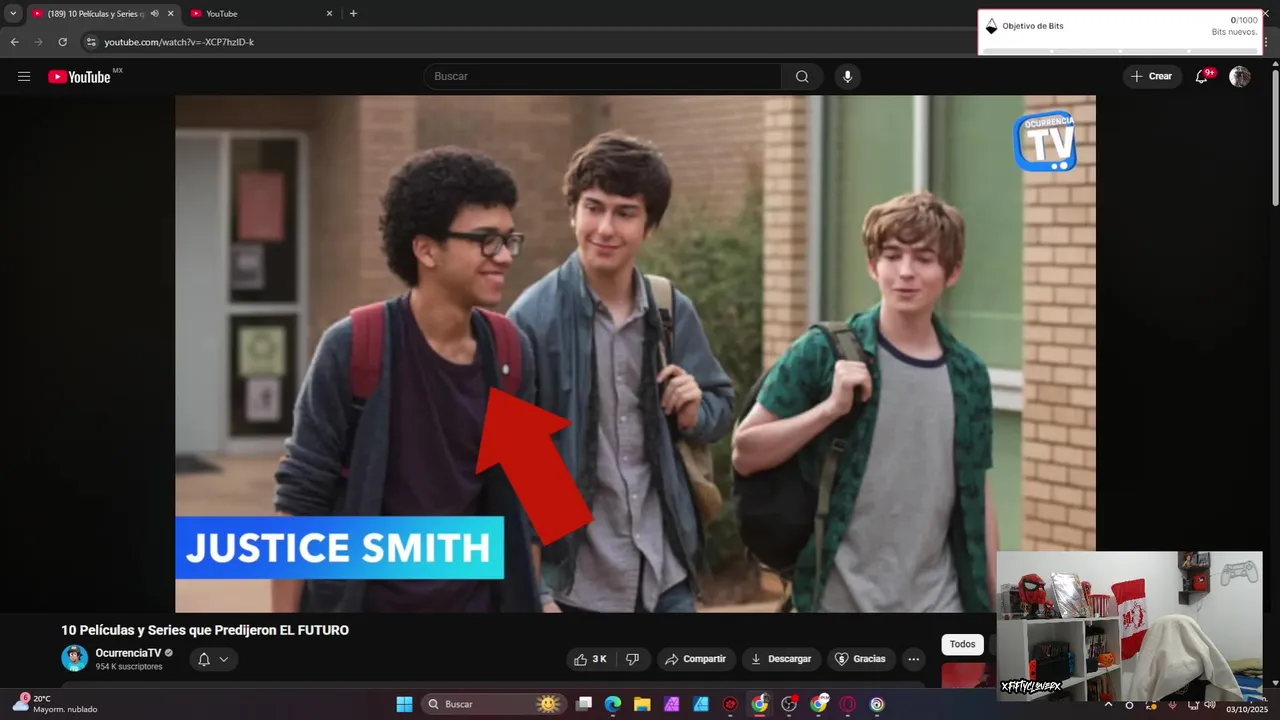The width and height of the screenshot is (1280, 720).
Task: Dislike the video with the thumbs down
Action: (x=632, y=659)
